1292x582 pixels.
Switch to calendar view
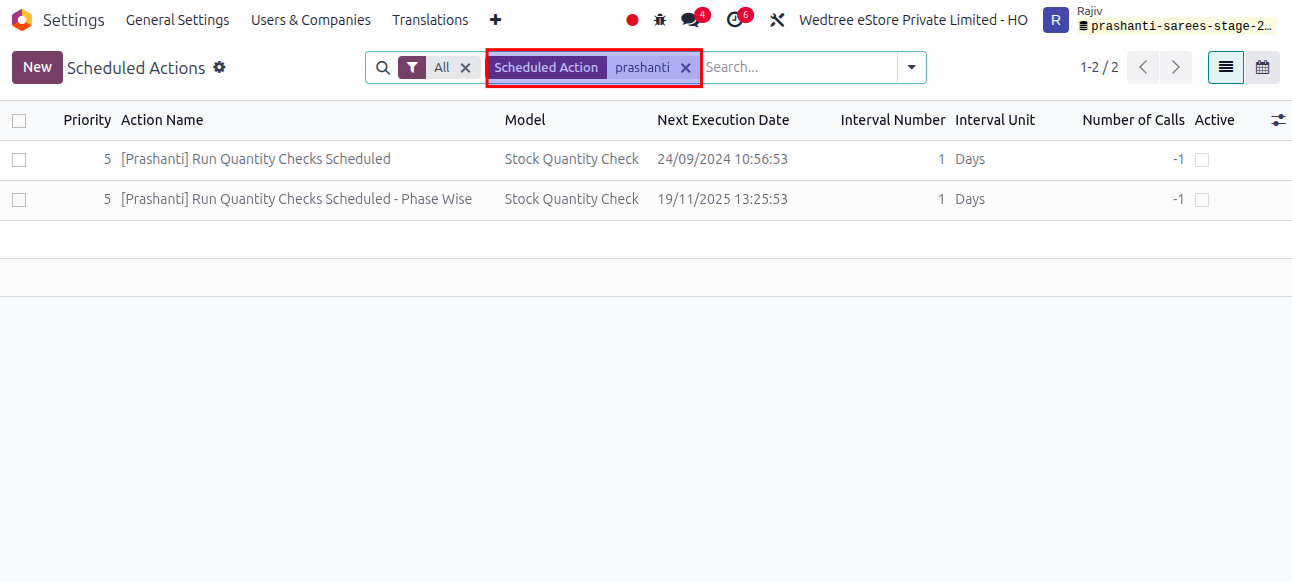coord(1262,67)
